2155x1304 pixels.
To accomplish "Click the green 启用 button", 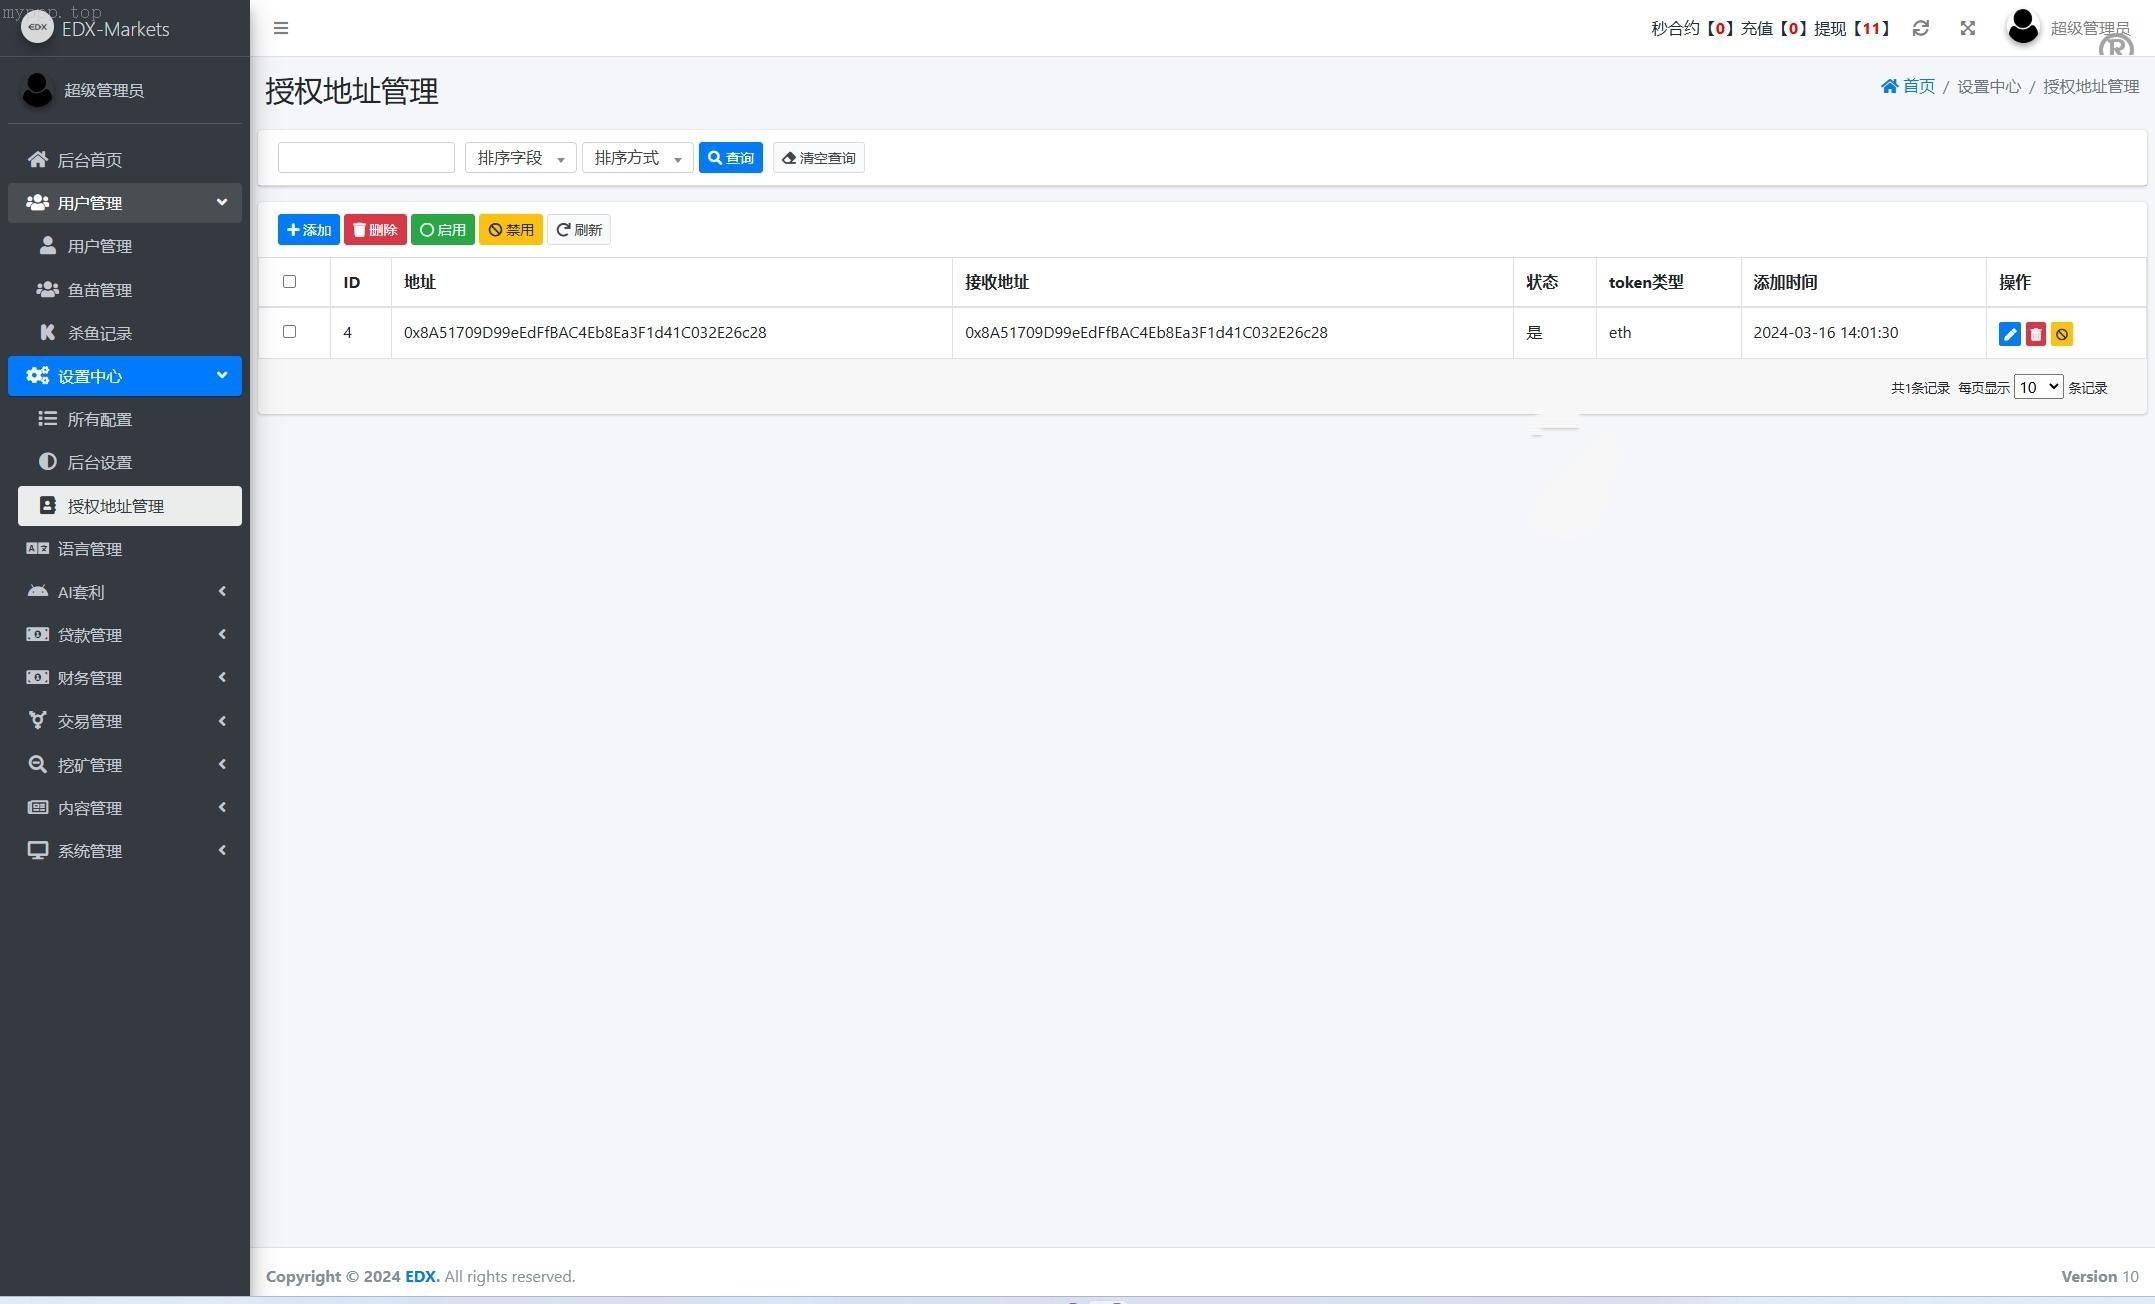I will [x=442, y=230].
